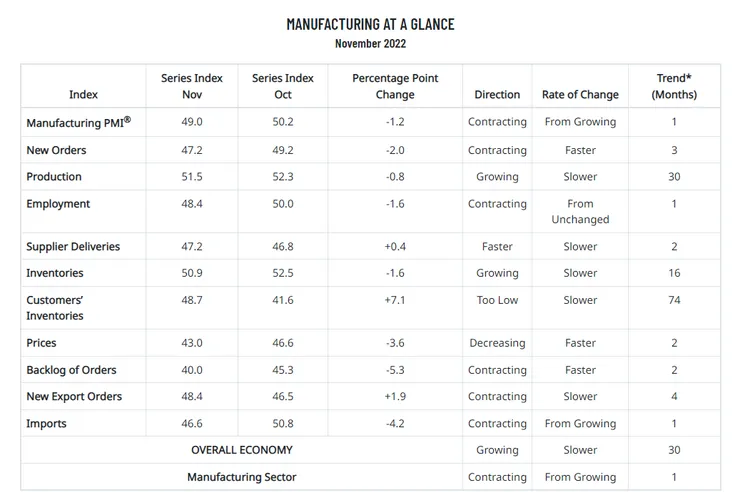Click the "Percentage Point Change" column header
740x492 pixels.
click(x=395, y=86)
